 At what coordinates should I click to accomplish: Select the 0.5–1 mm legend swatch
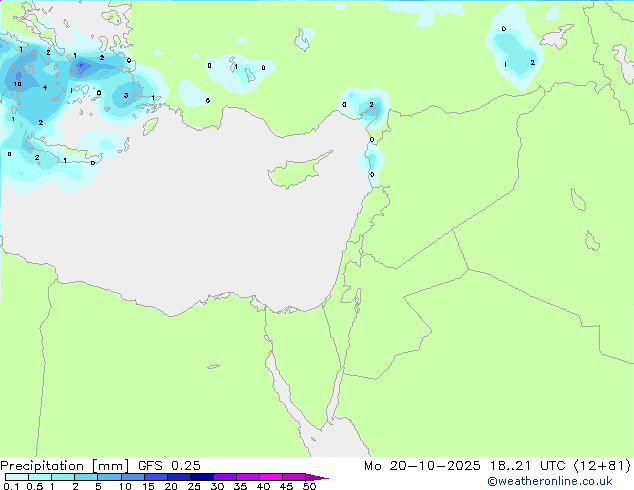[x=40, y=477]
